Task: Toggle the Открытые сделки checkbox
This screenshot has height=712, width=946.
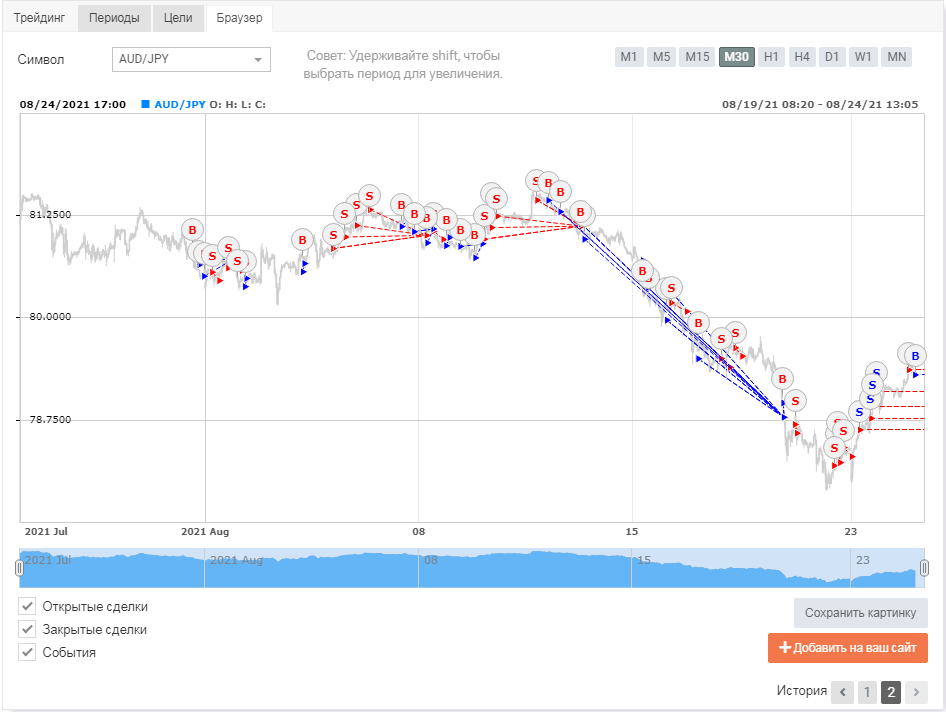Action: [x=27, y=606]
